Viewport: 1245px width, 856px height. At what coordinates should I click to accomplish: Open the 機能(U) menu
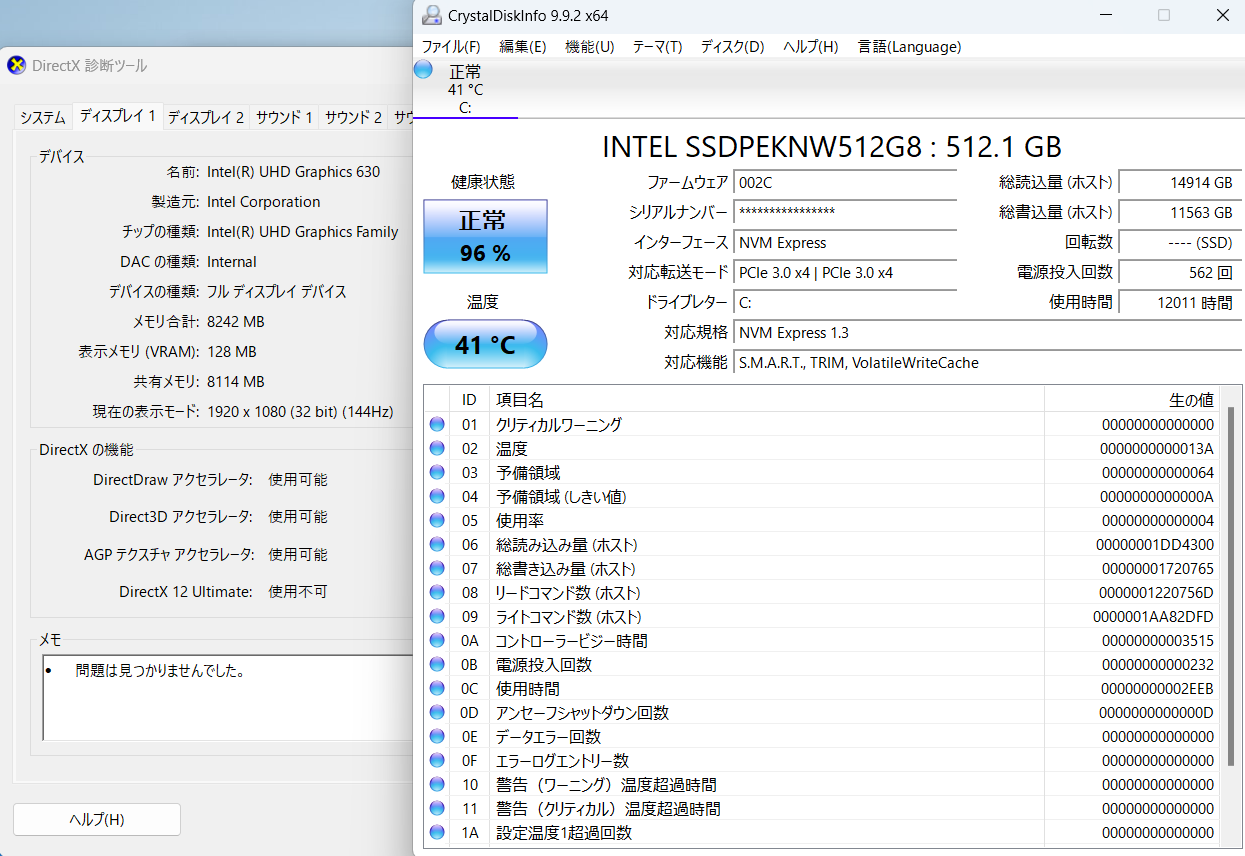pyautogui.click(x=590, y=46)
